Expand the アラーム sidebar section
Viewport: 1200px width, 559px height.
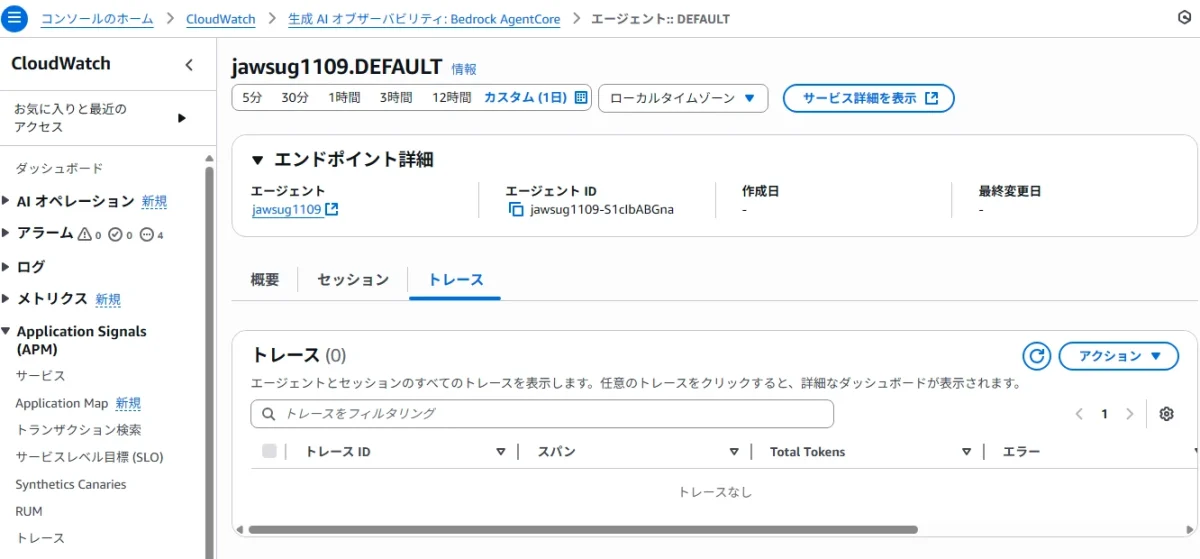(8, 233)
